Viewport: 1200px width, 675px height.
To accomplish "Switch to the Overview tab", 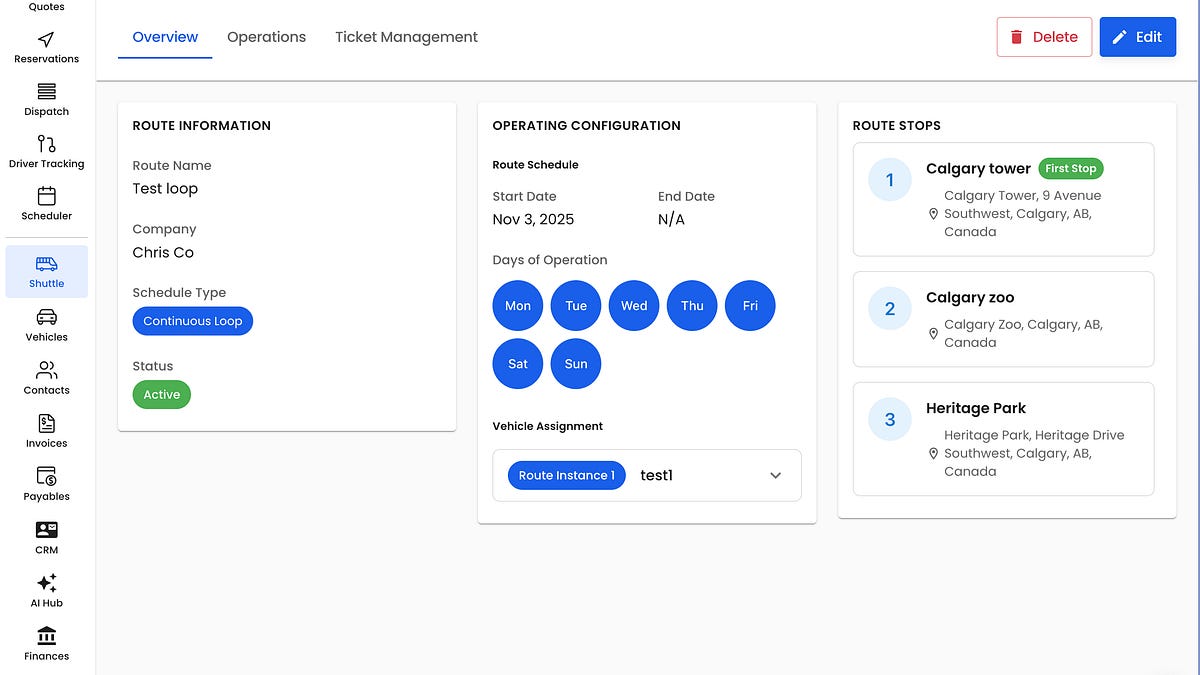I will pyautogui.click(x=165, y=37).
